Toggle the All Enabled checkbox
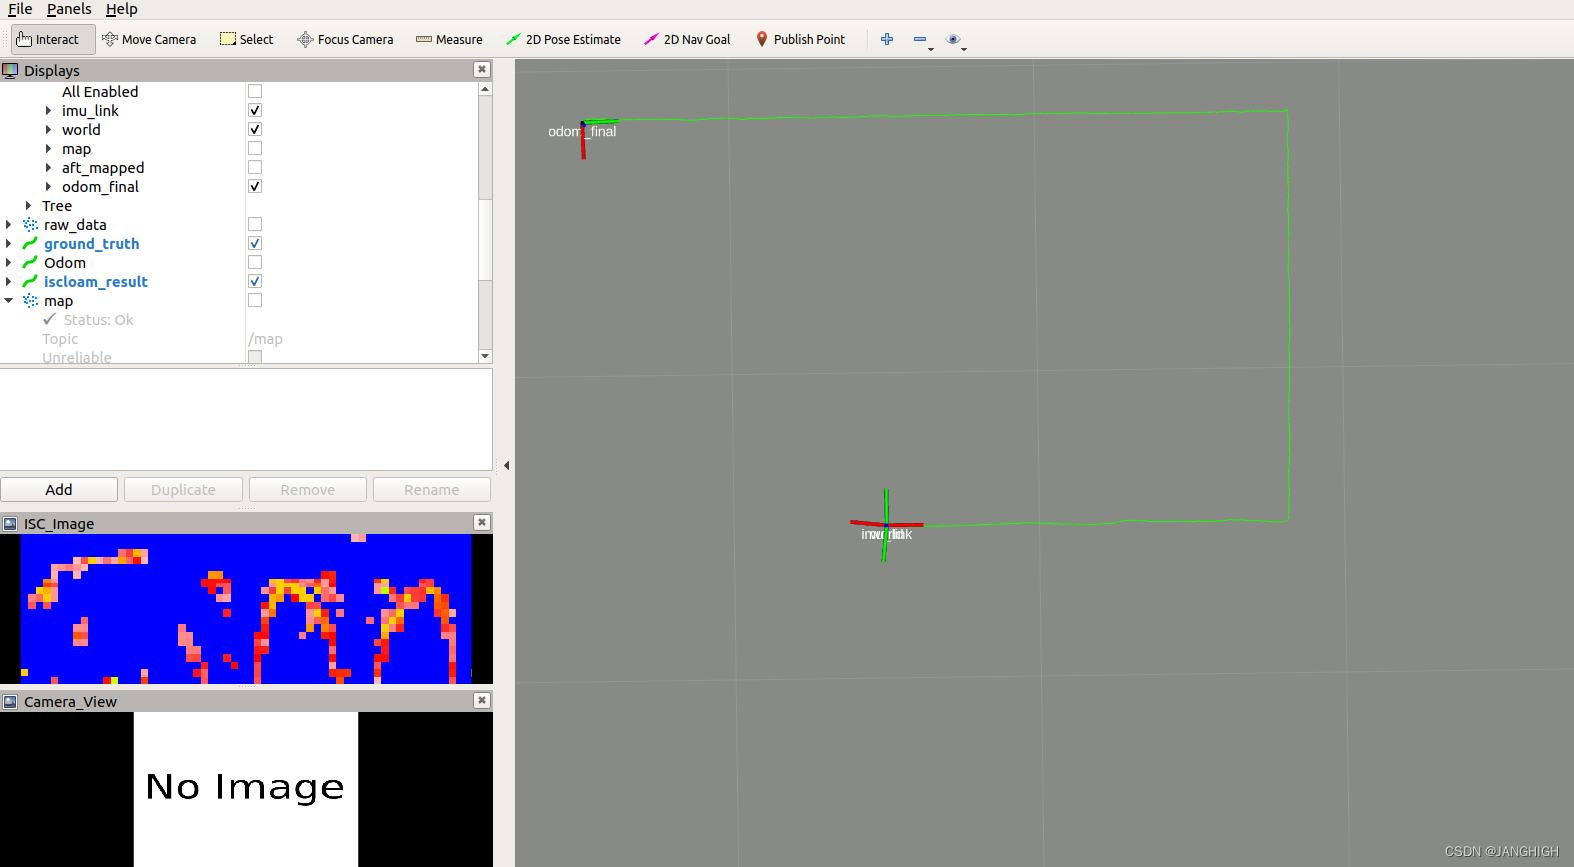The height and width of the screenshot is (867, 1574). (x=255, y=91)
